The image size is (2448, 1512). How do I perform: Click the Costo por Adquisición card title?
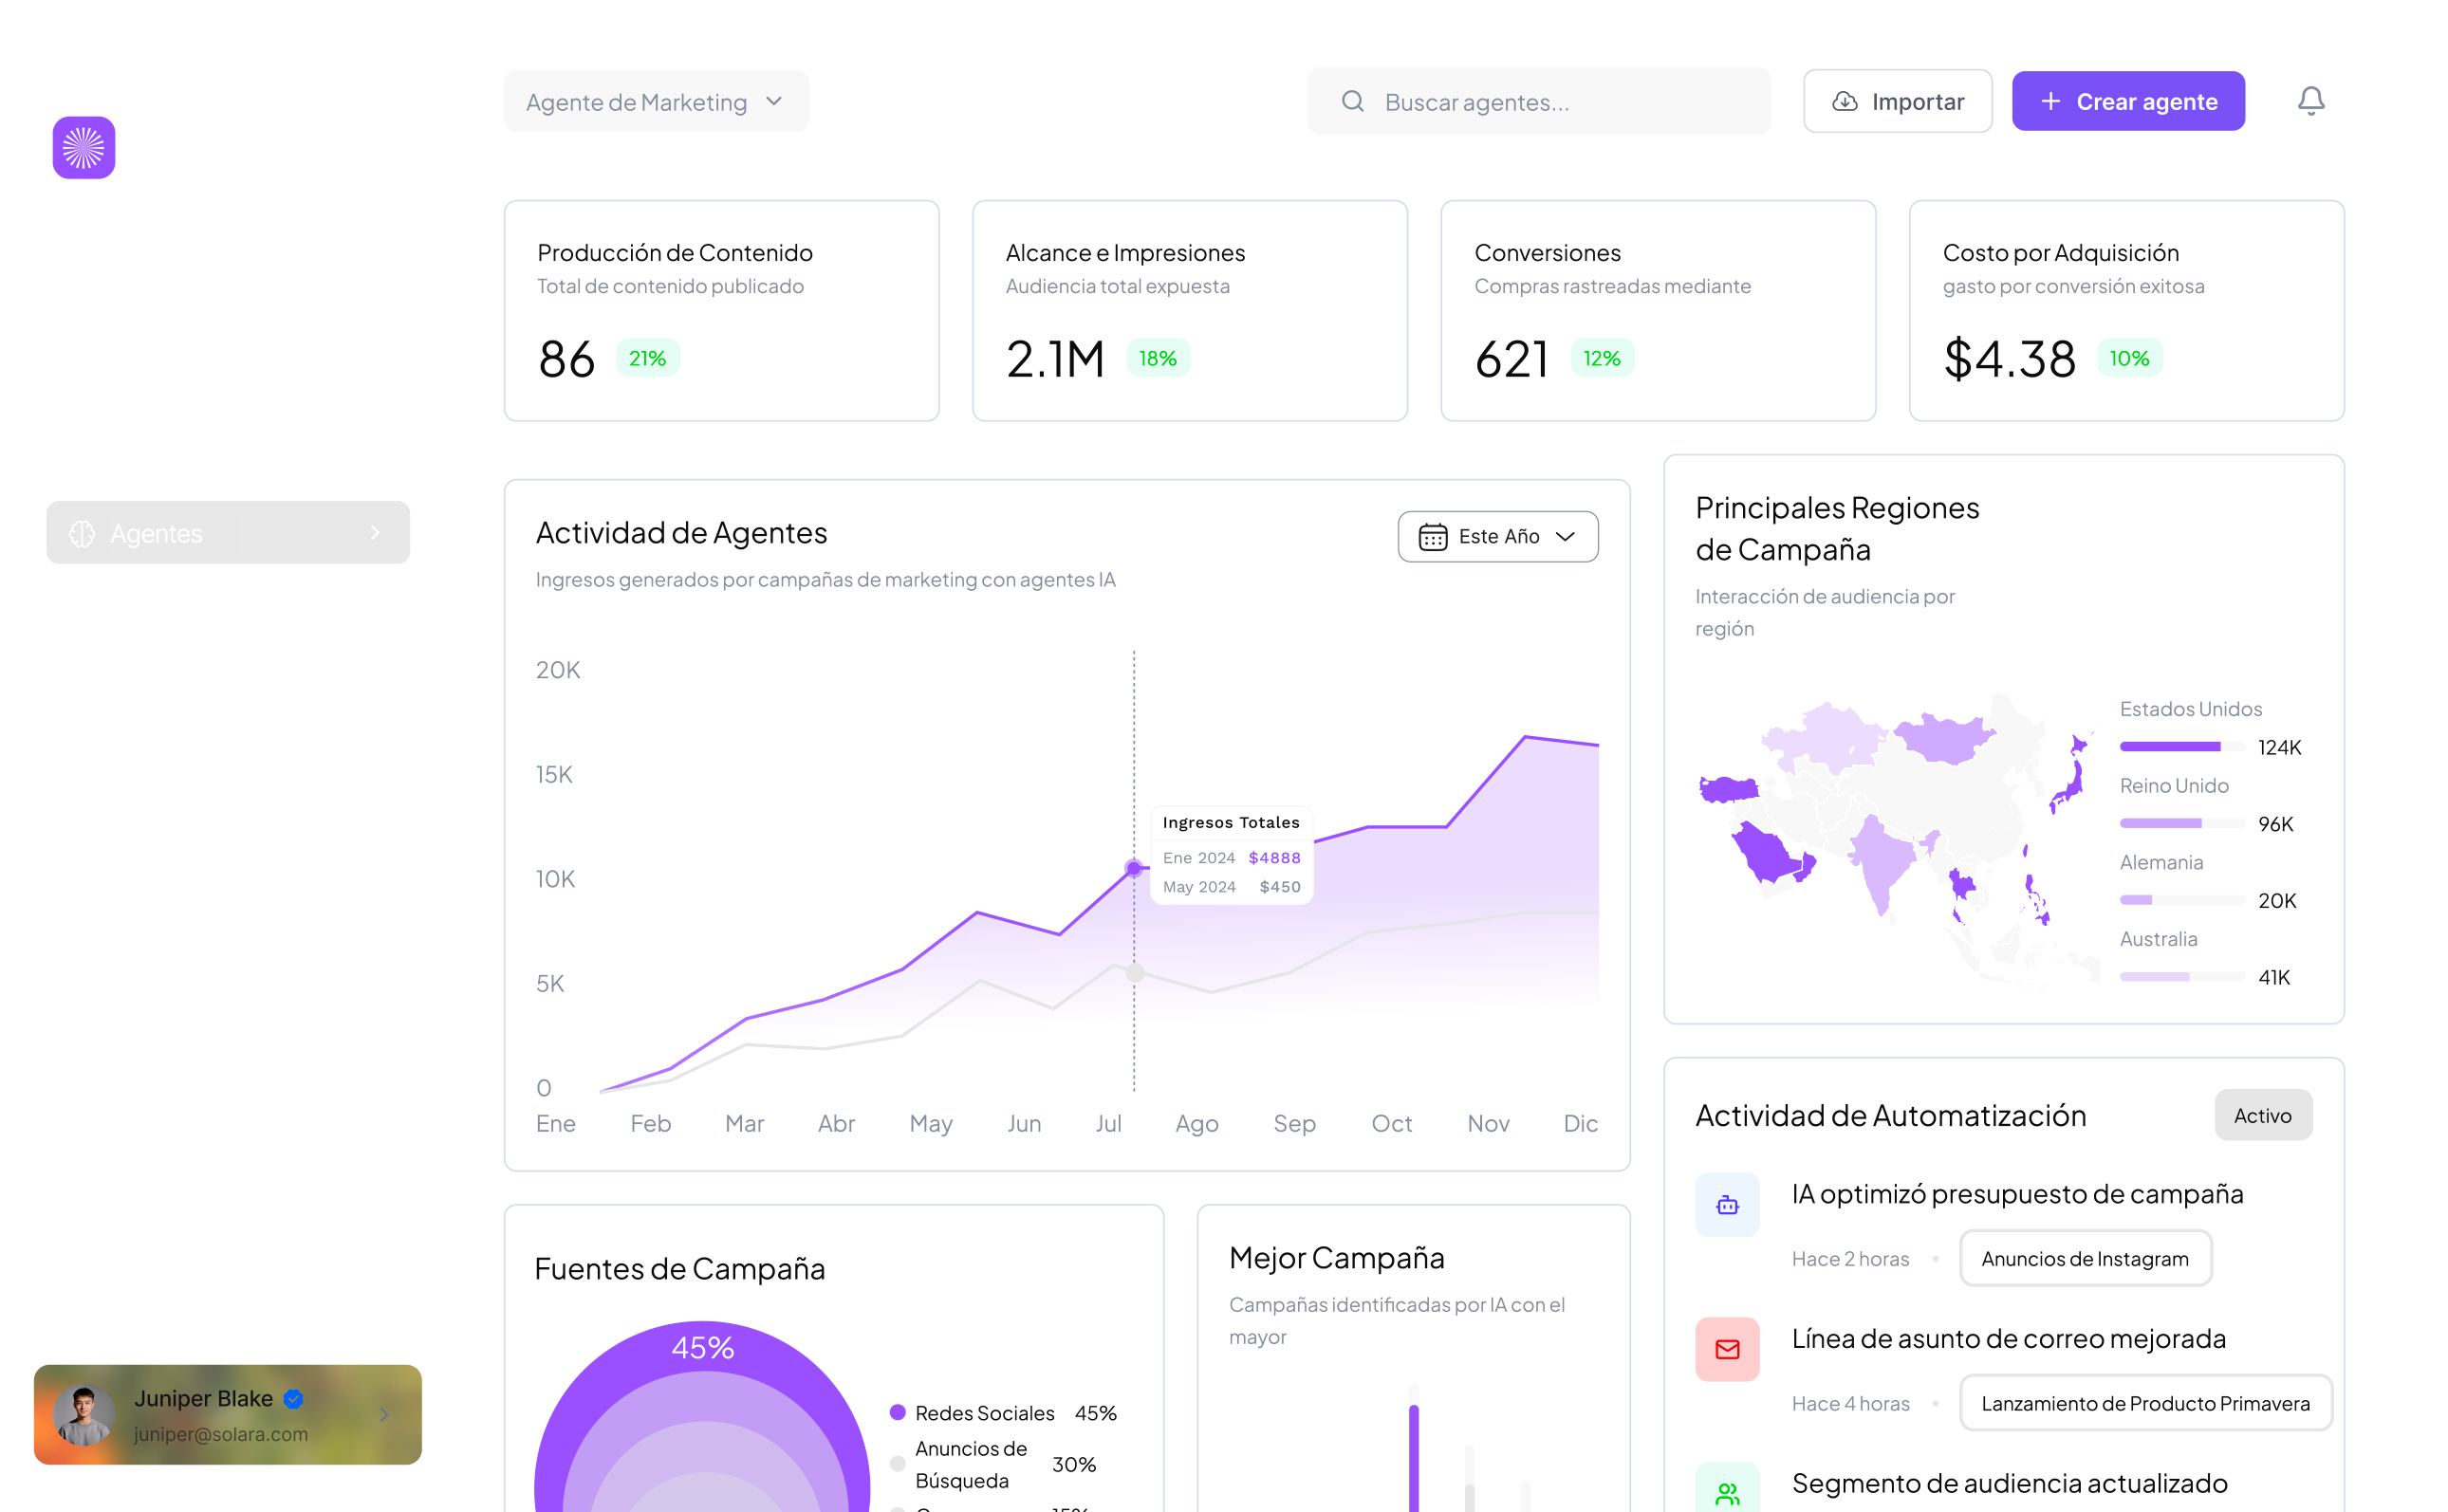pyautogui.click(x=2061, y=253)
